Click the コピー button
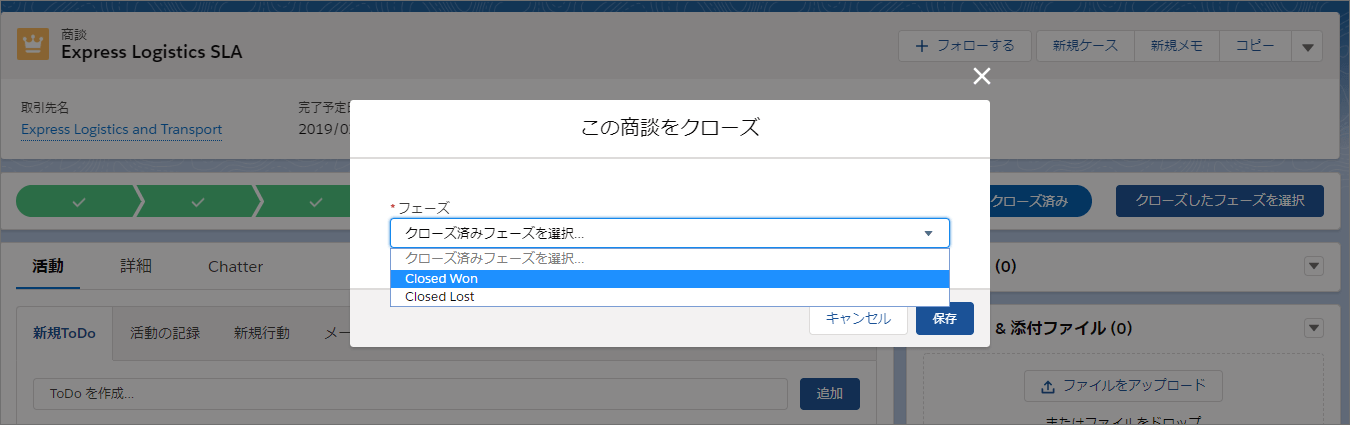The image size is (1350, 425). point(1254,46)
